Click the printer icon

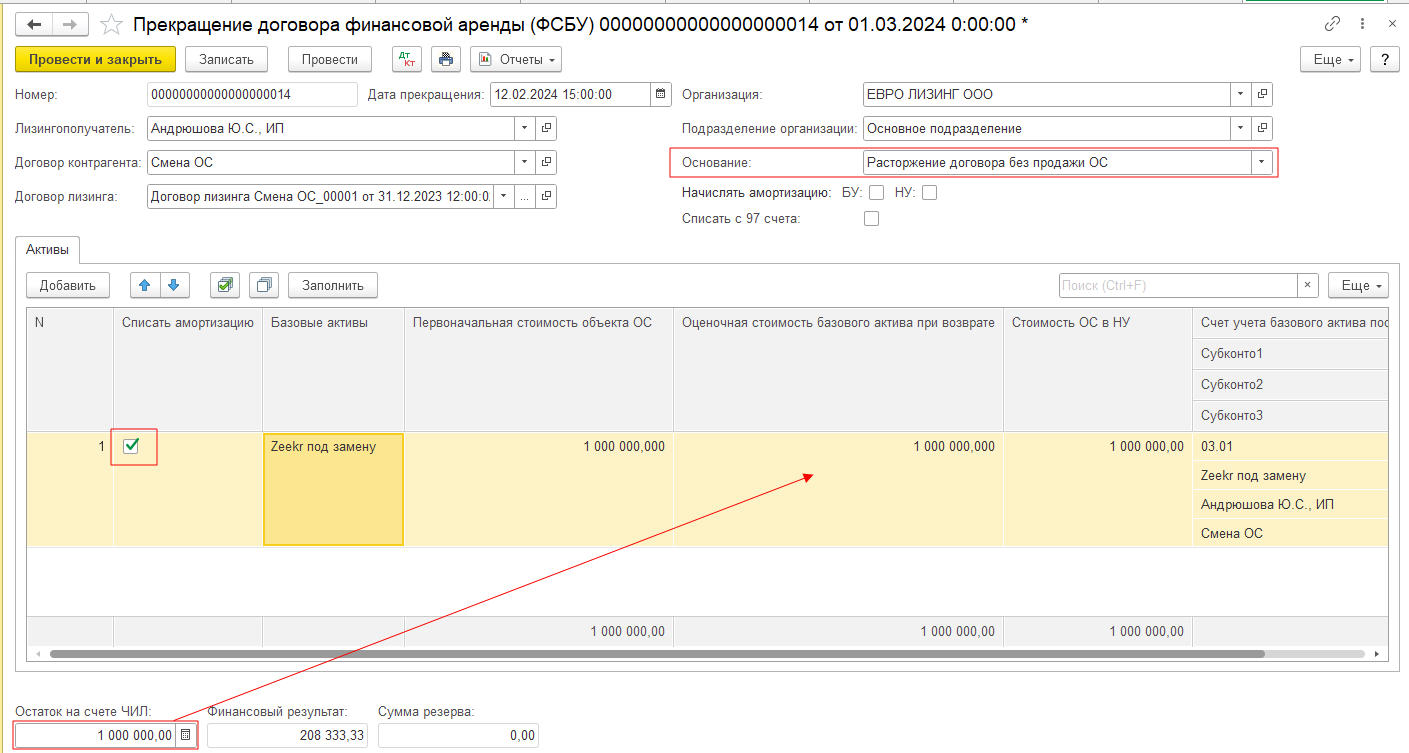click(445, 59)
